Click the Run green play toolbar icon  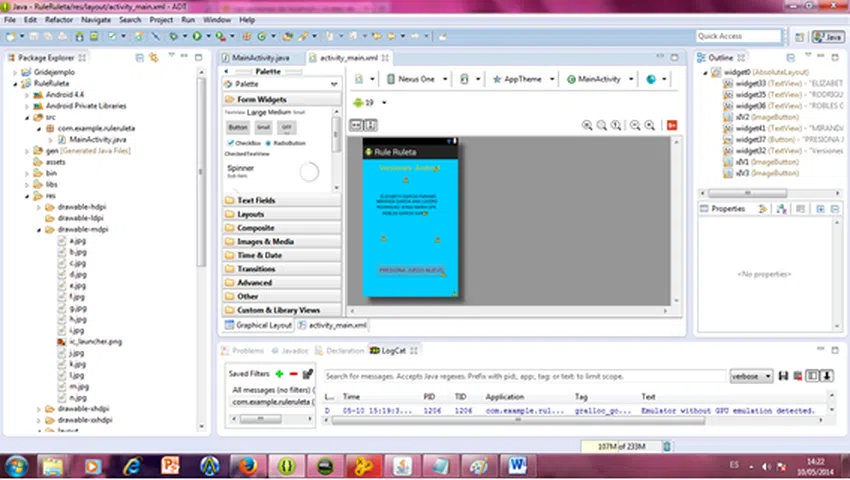pos(197,36)
